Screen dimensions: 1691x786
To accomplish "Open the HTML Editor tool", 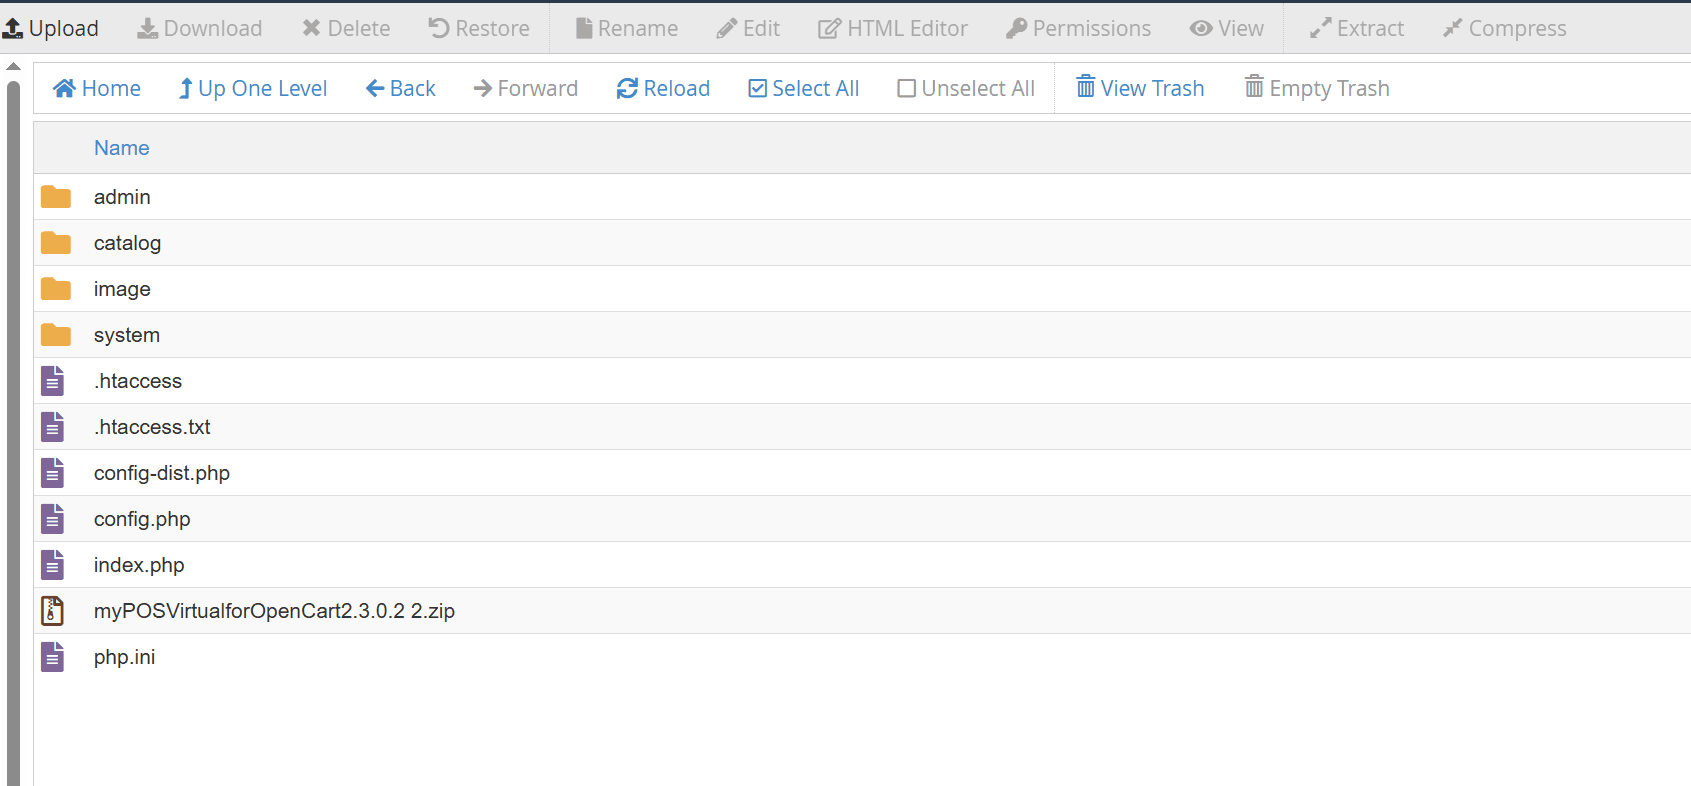I will [893, 29].
